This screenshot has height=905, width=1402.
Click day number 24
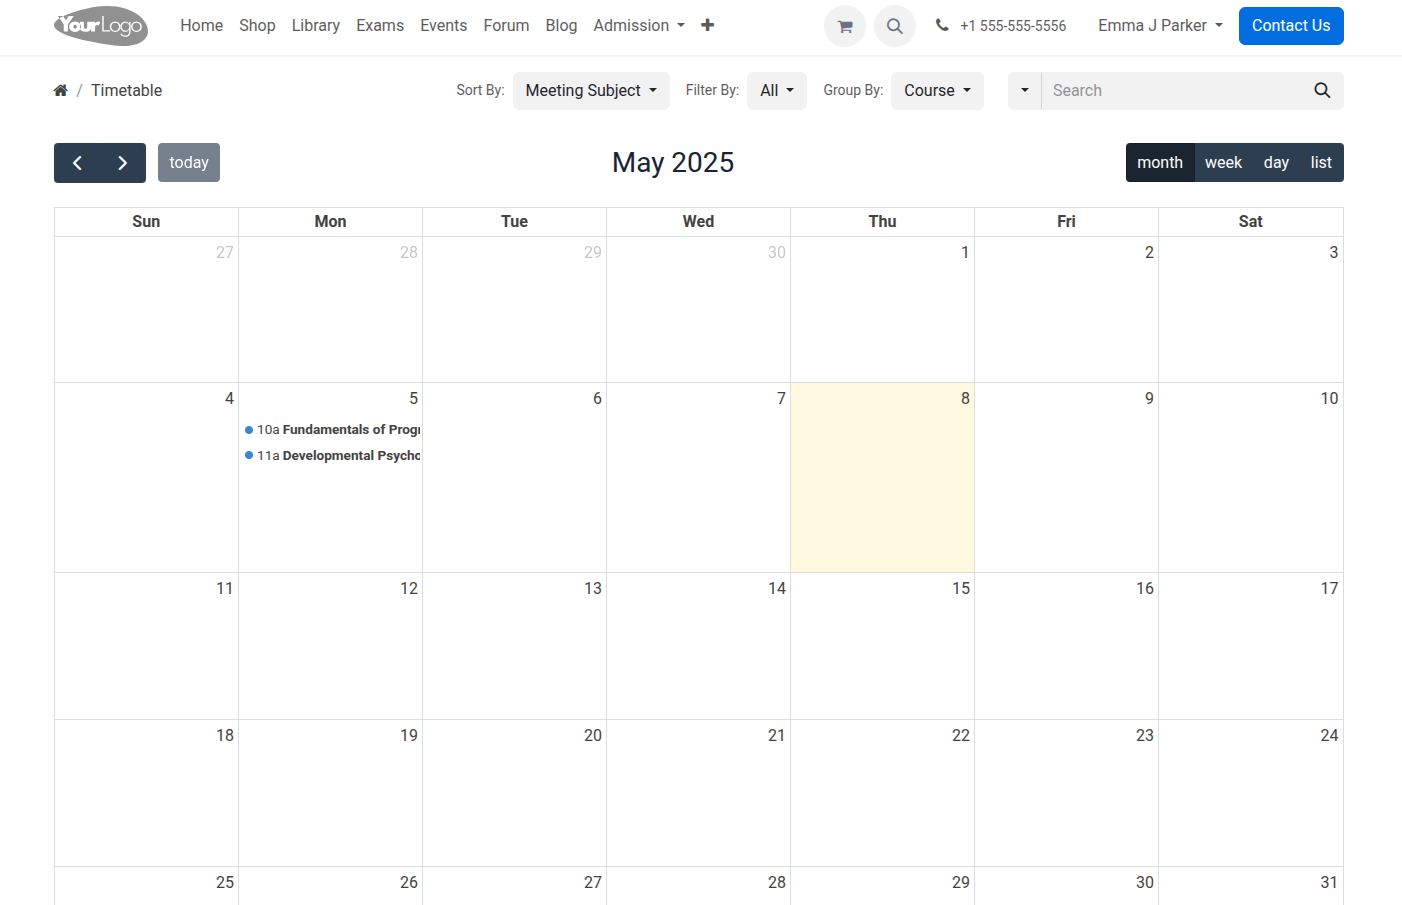click(1329, 735)
